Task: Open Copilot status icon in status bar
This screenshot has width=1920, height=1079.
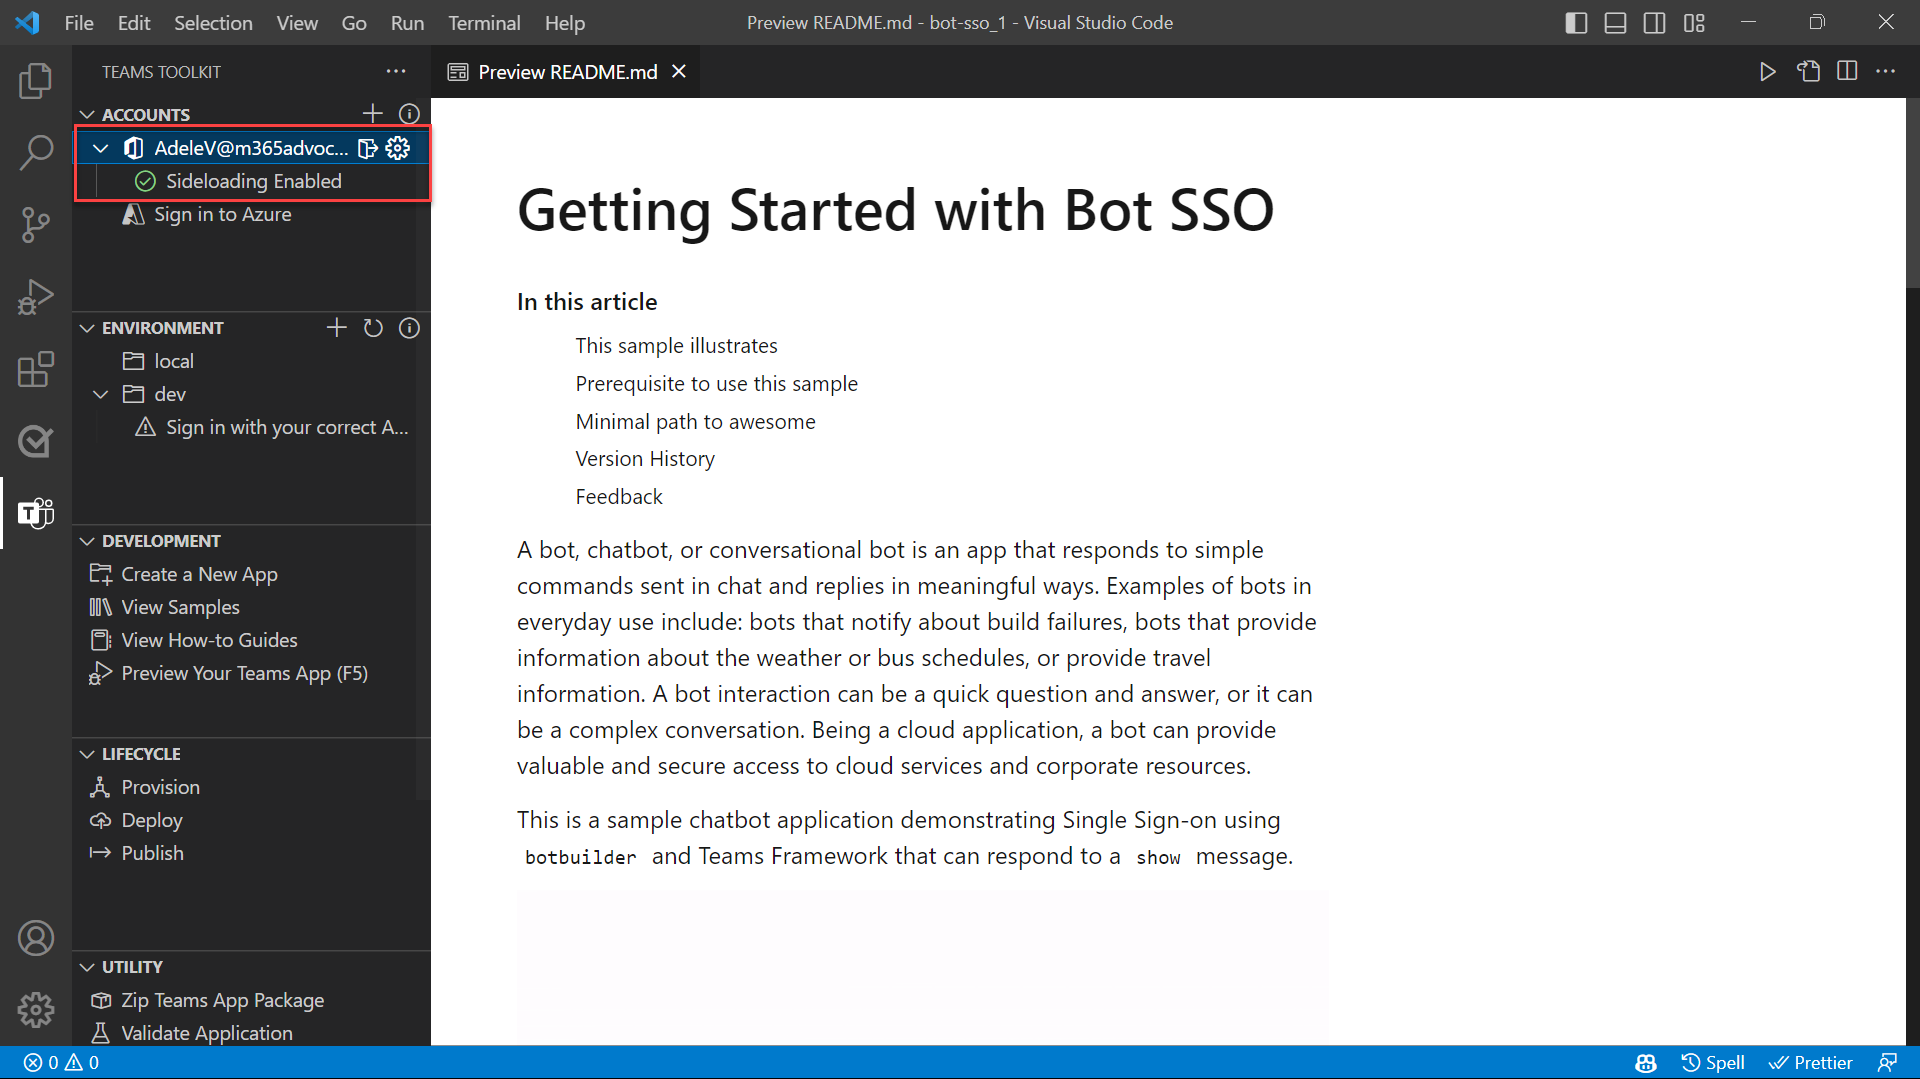Action: (1646, 1062)
